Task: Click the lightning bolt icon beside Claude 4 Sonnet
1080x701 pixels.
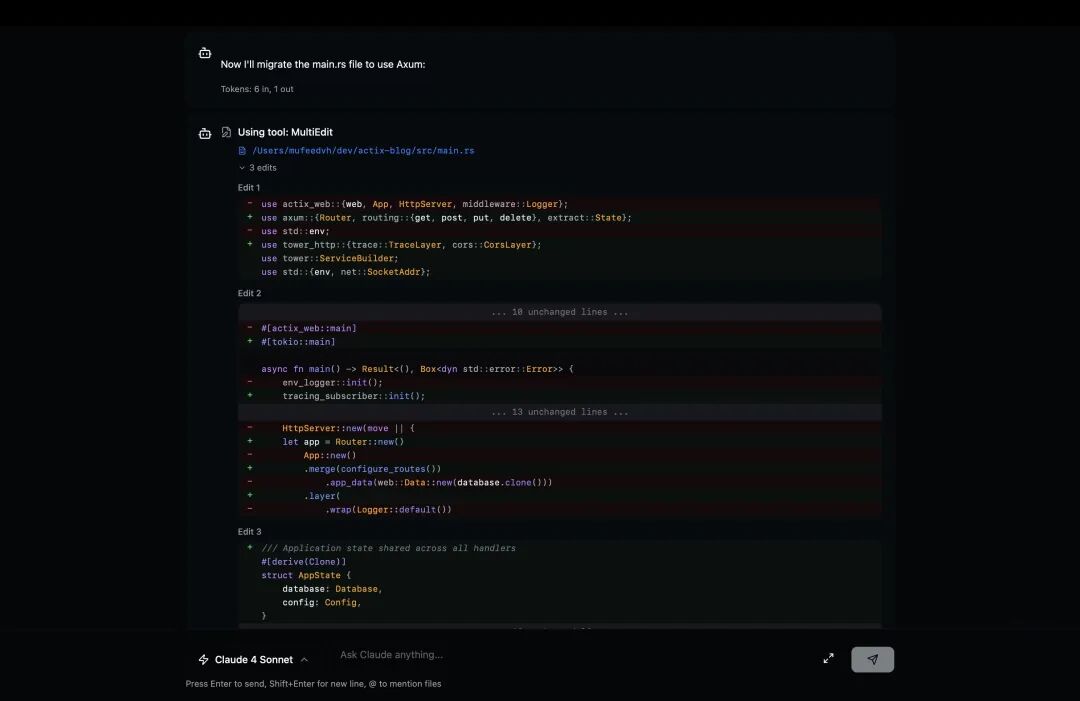Action: 203,659
